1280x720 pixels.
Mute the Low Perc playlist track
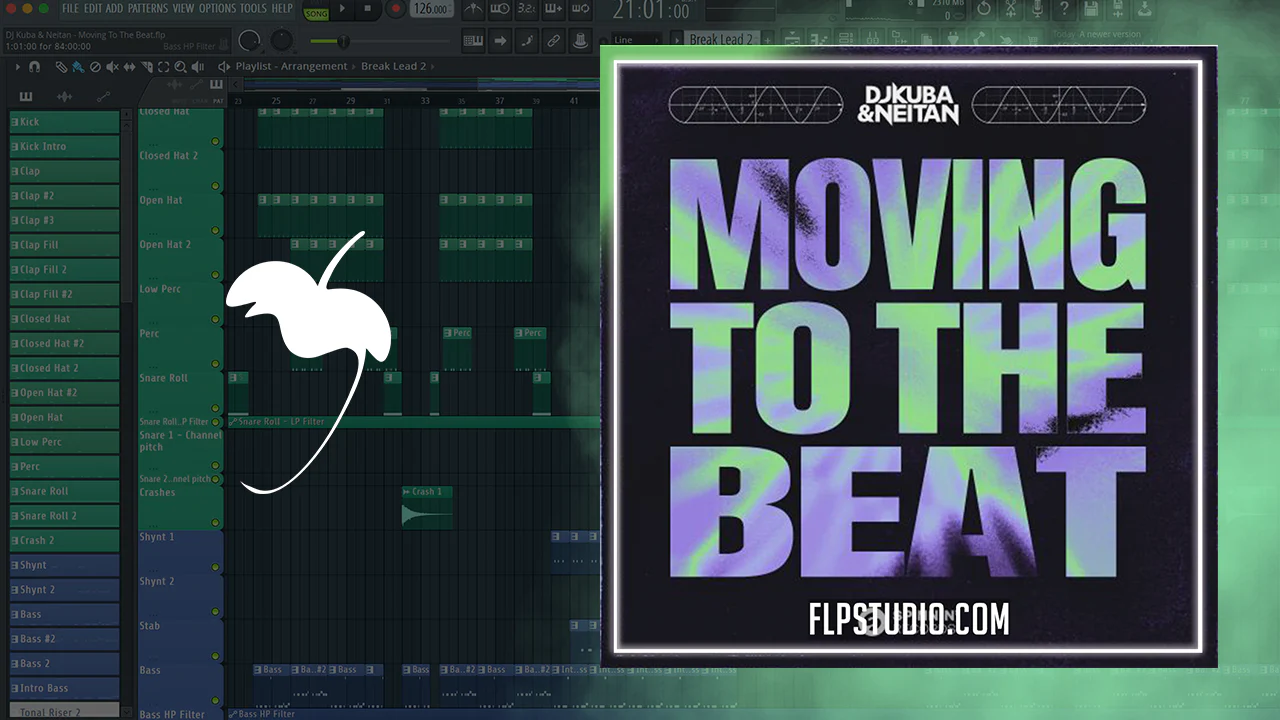click(215, 320)
